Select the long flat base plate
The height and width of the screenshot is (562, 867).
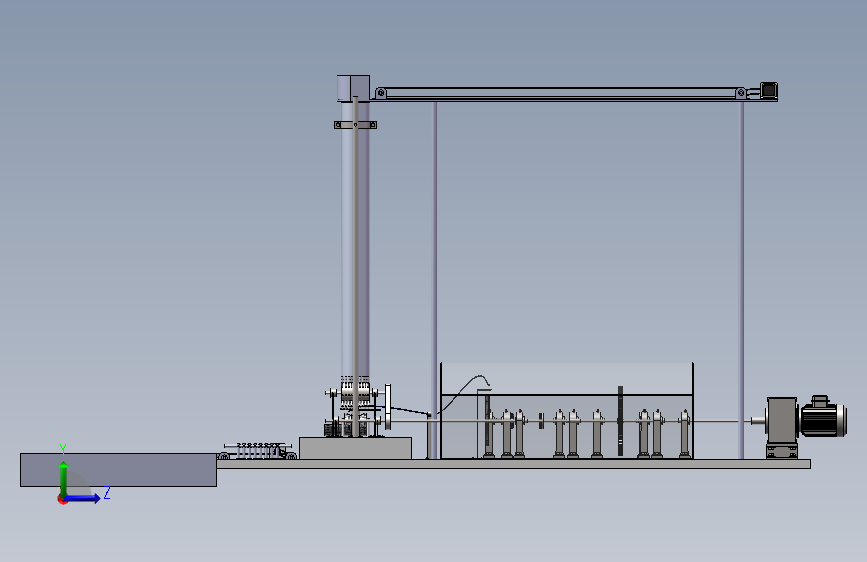(513, 464)
